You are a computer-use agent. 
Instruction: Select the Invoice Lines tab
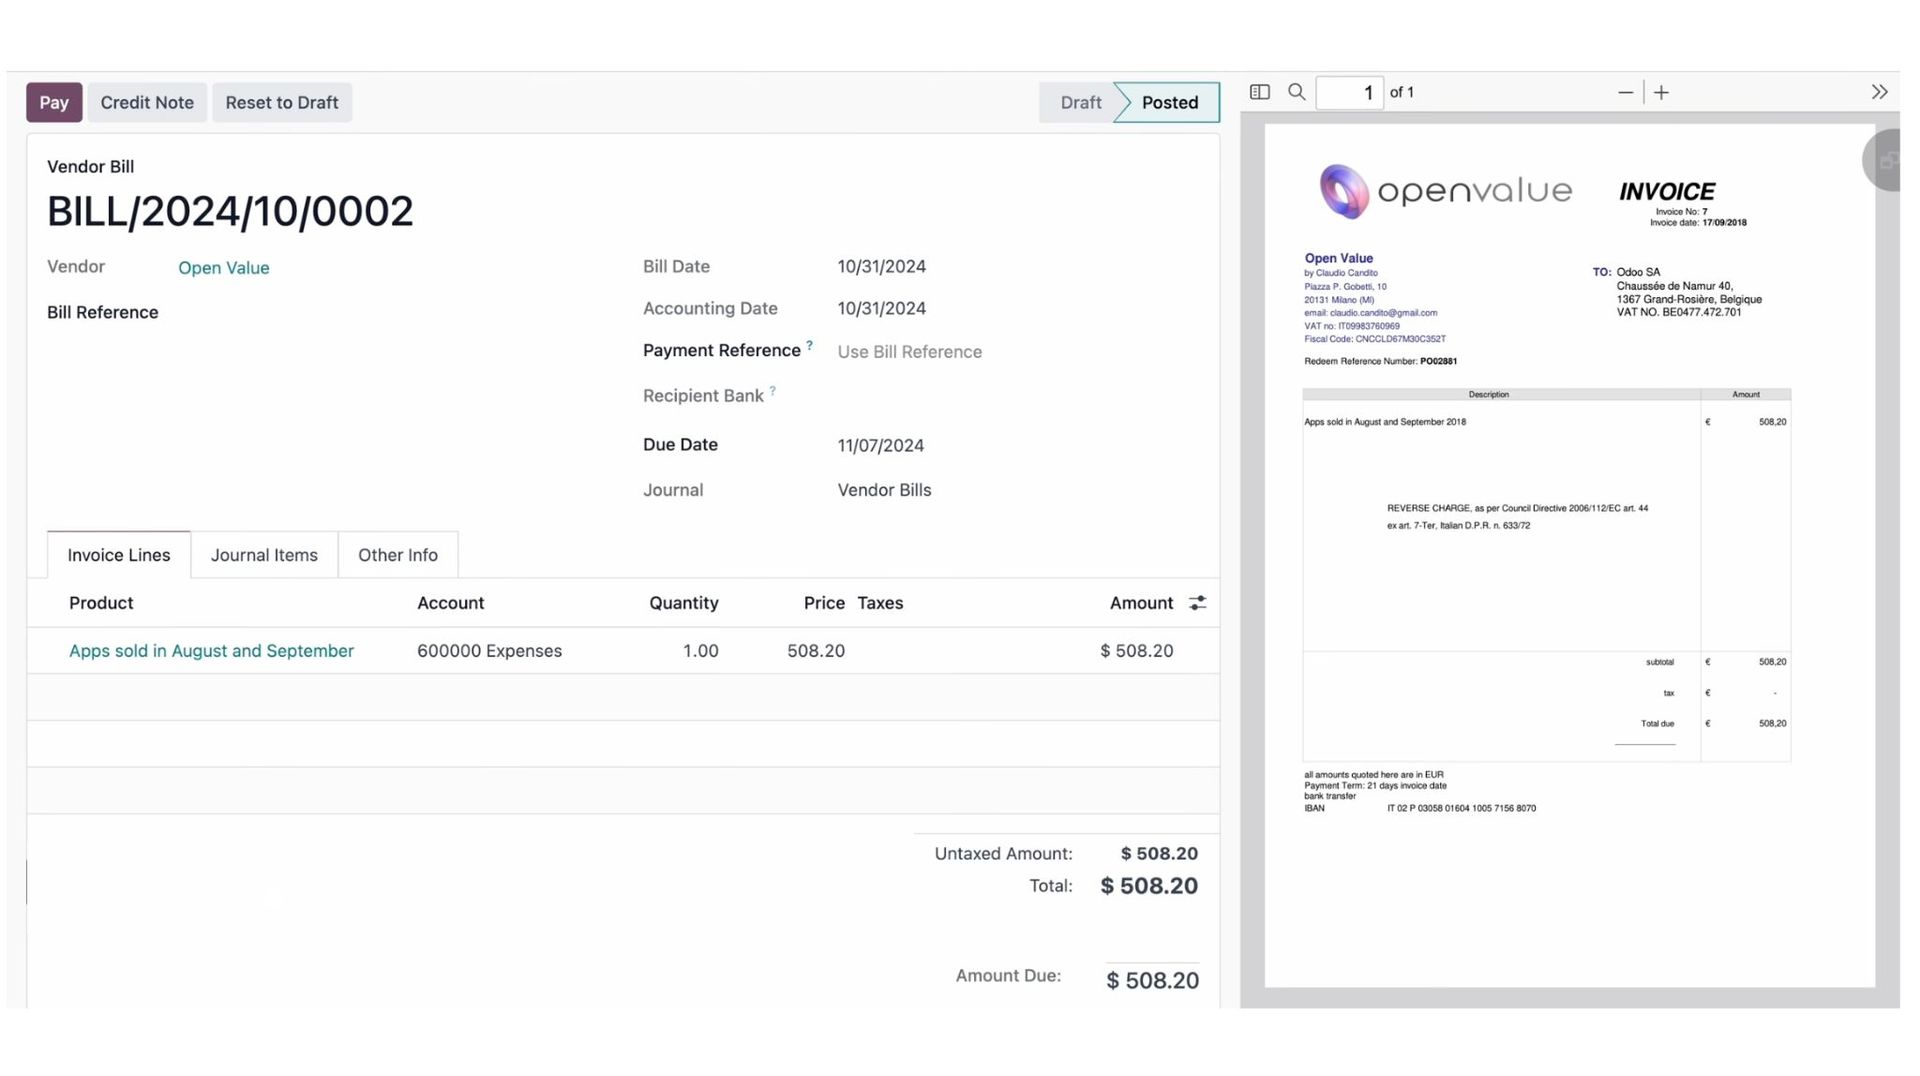point(118,555)
